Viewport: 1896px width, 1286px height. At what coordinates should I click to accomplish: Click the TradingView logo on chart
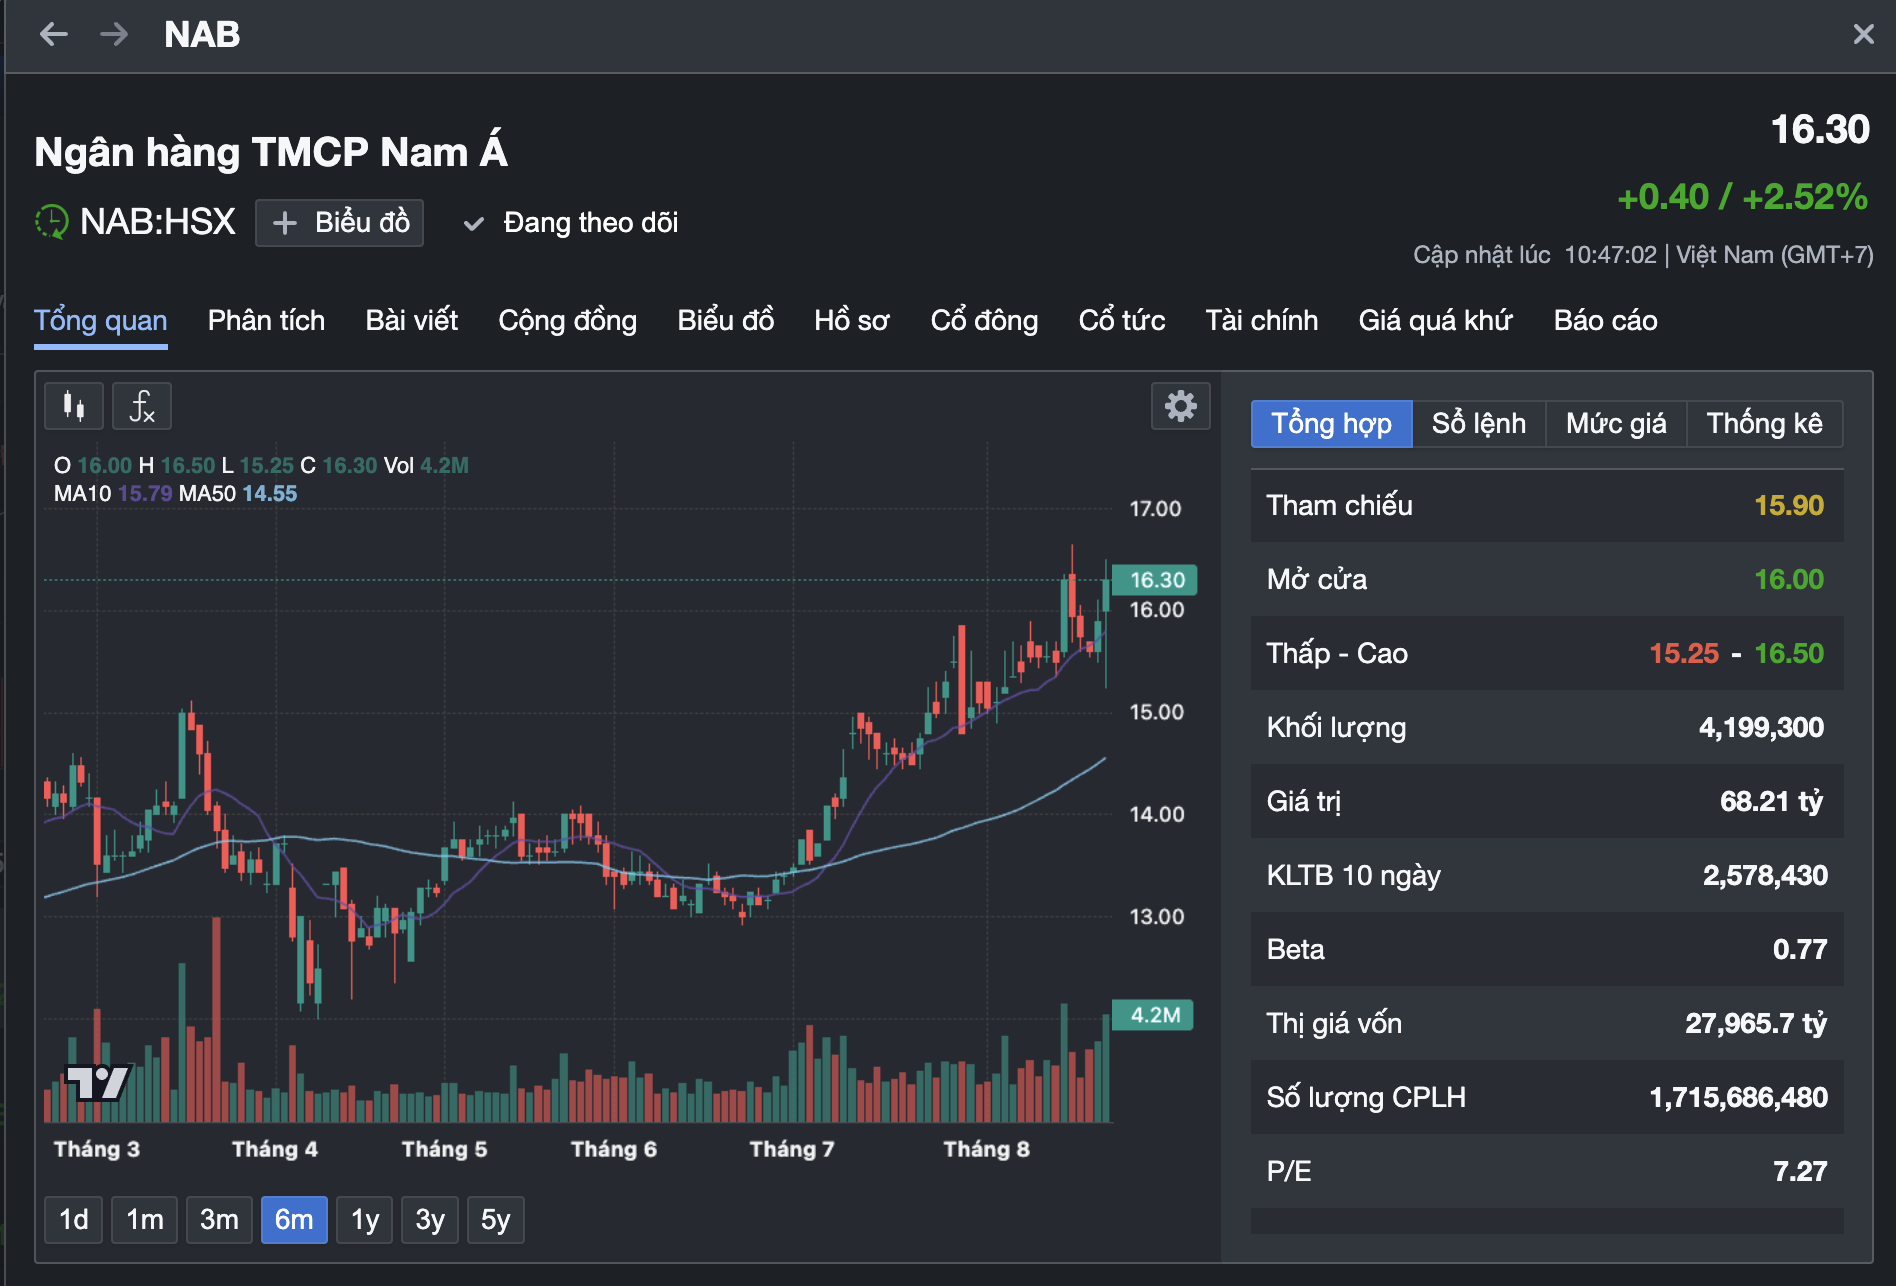click(97, 1081)
